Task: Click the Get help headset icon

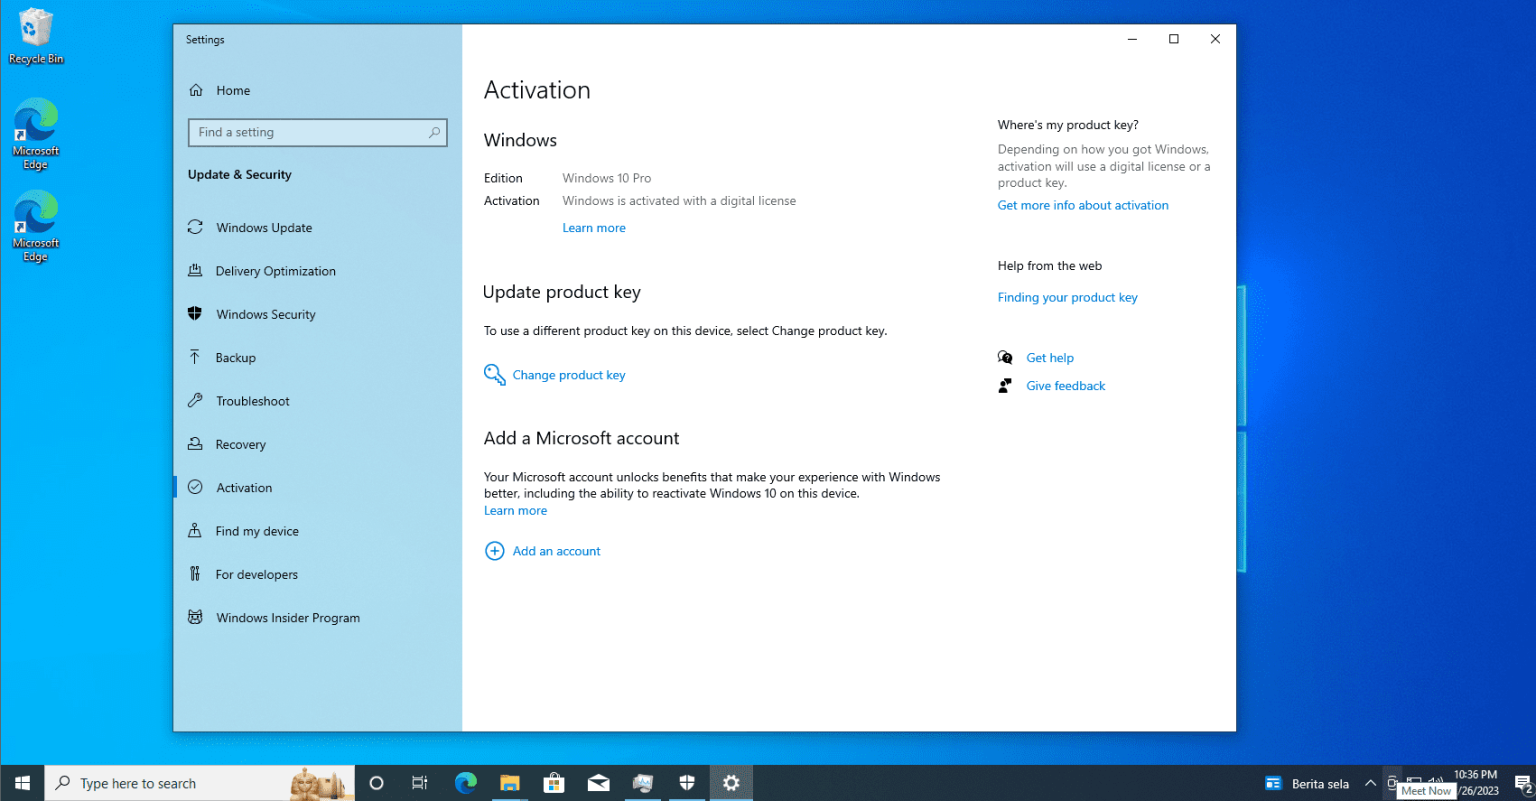Action: [x=1004, y=356]
